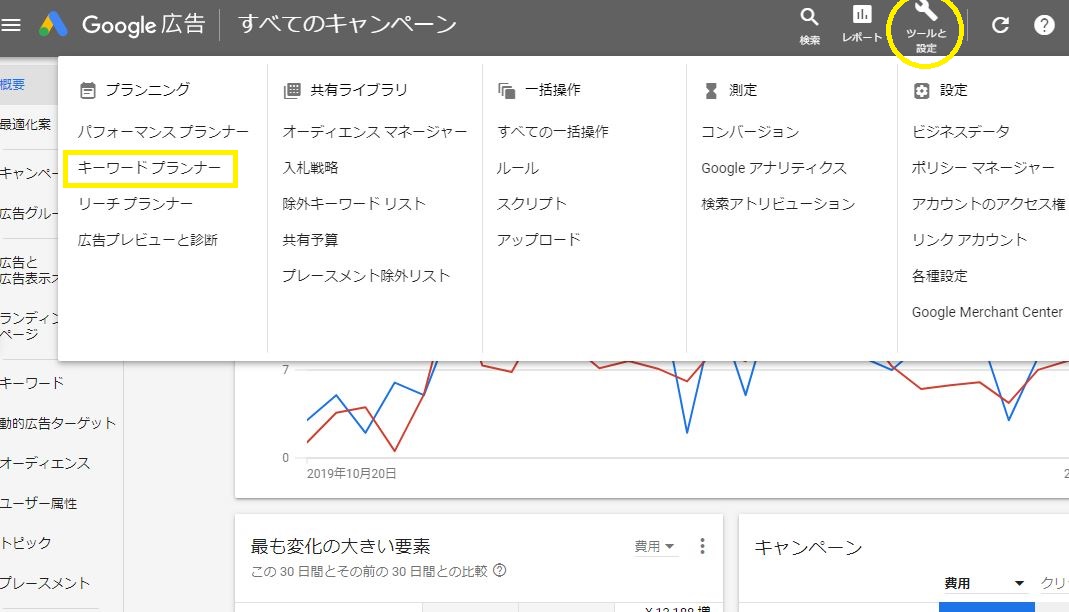Open 共有予算

pos(310,240)
